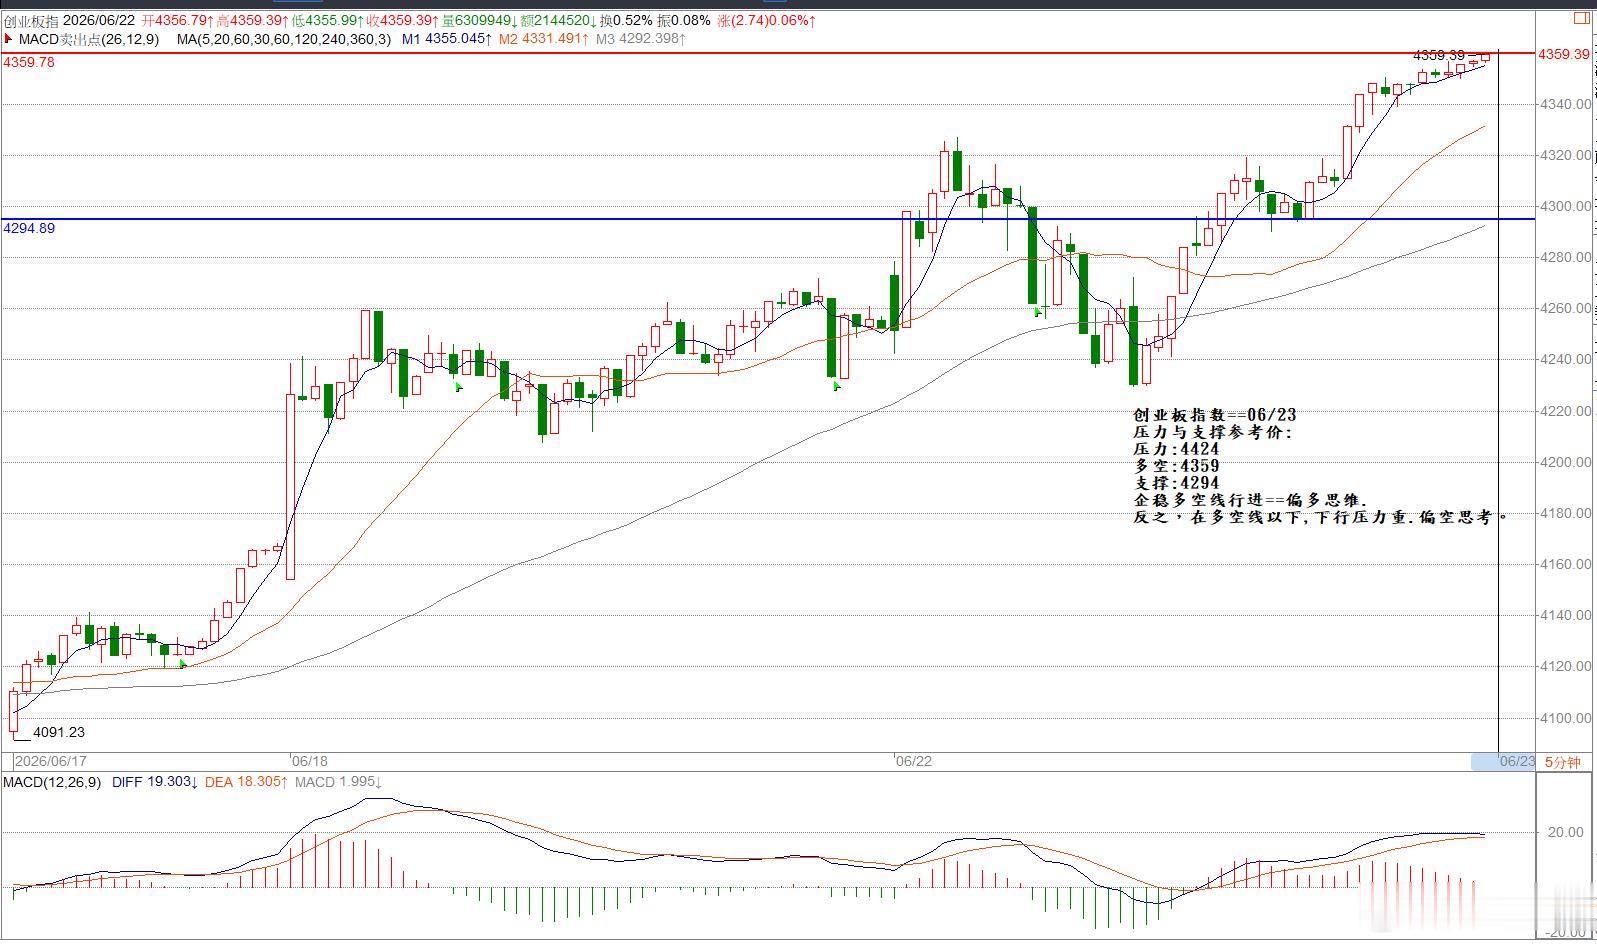
Task: Select the M2 4331.491 moving average value
Action: pyautogui.click(x=544, y=39)
